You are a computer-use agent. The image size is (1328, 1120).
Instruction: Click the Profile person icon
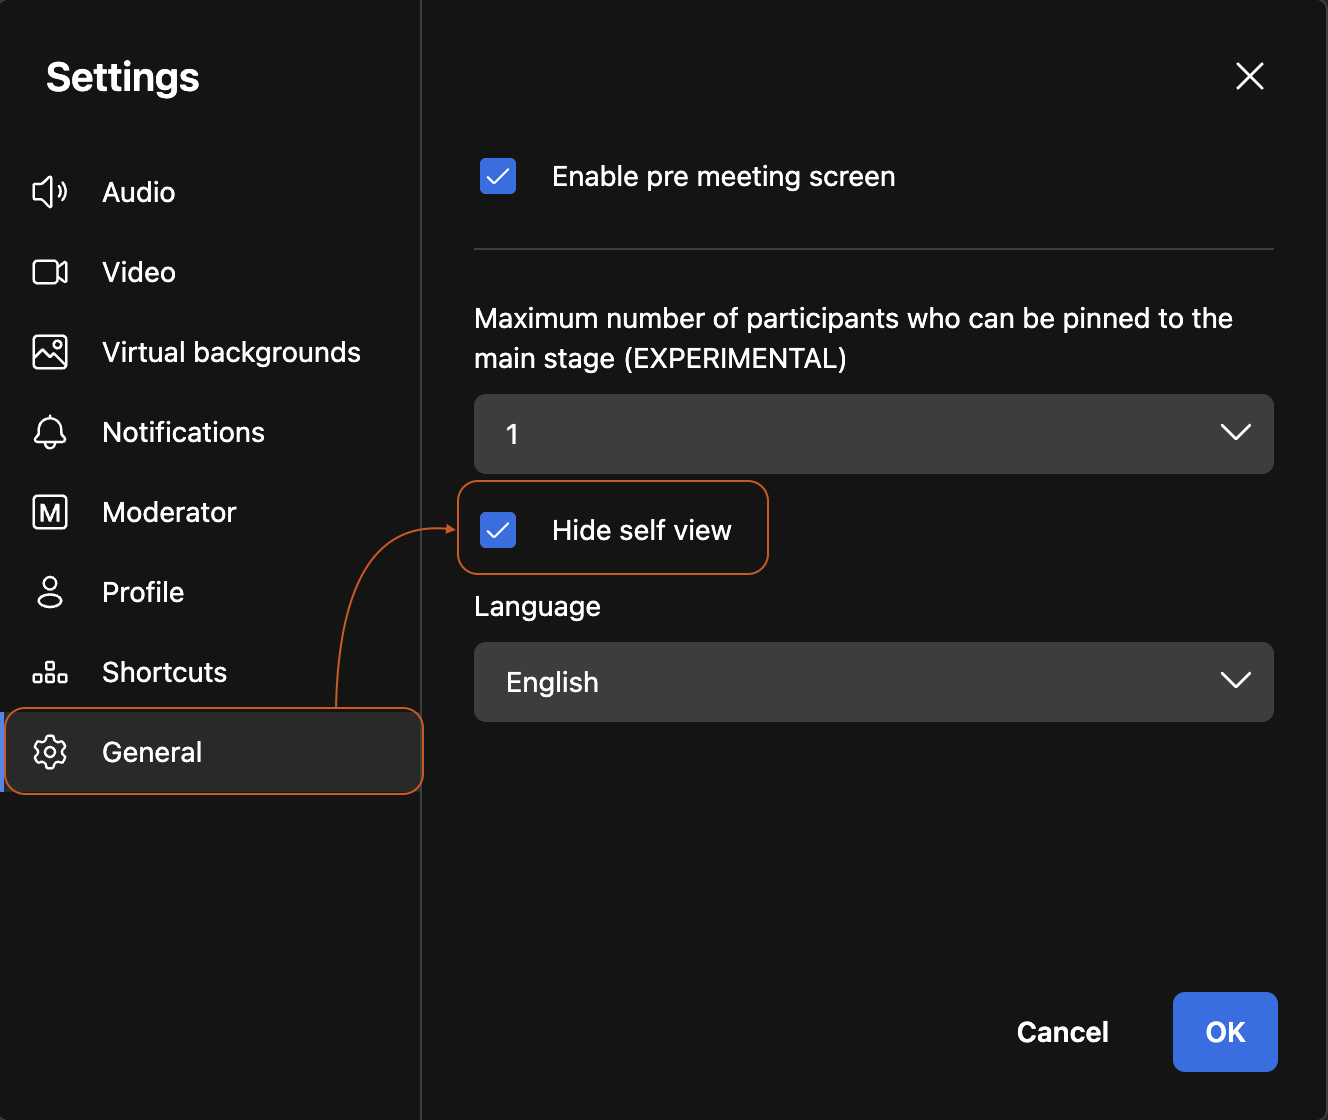tap(50, 592)
